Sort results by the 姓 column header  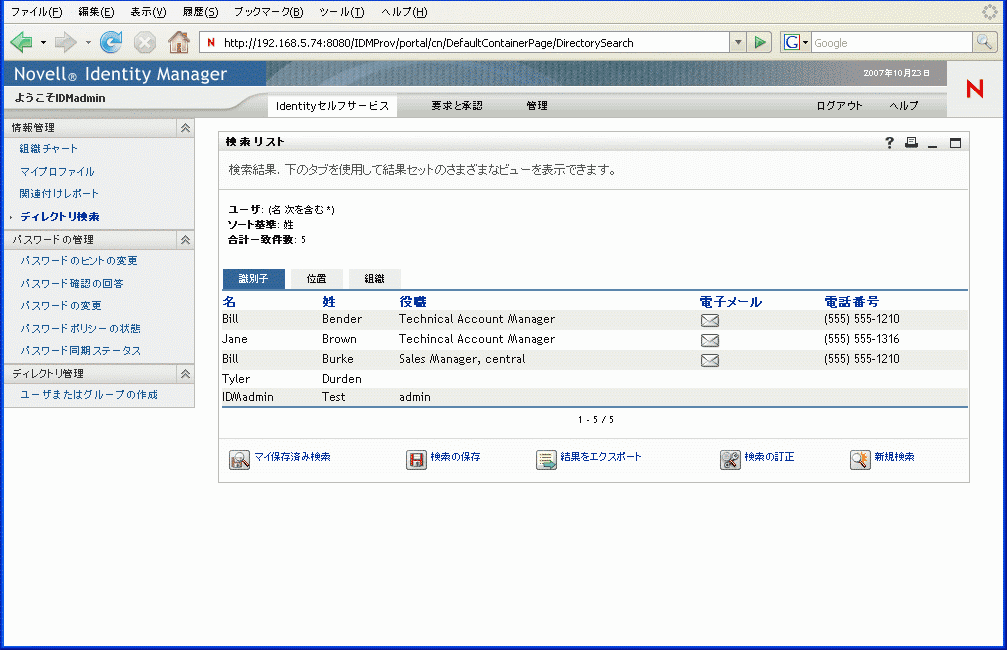(329, 301)
